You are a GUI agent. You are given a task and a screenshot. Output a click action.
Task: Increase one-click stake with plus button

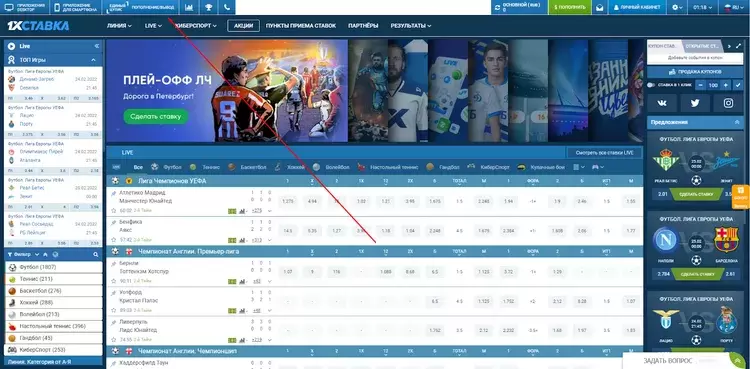(x=726, y=85)
